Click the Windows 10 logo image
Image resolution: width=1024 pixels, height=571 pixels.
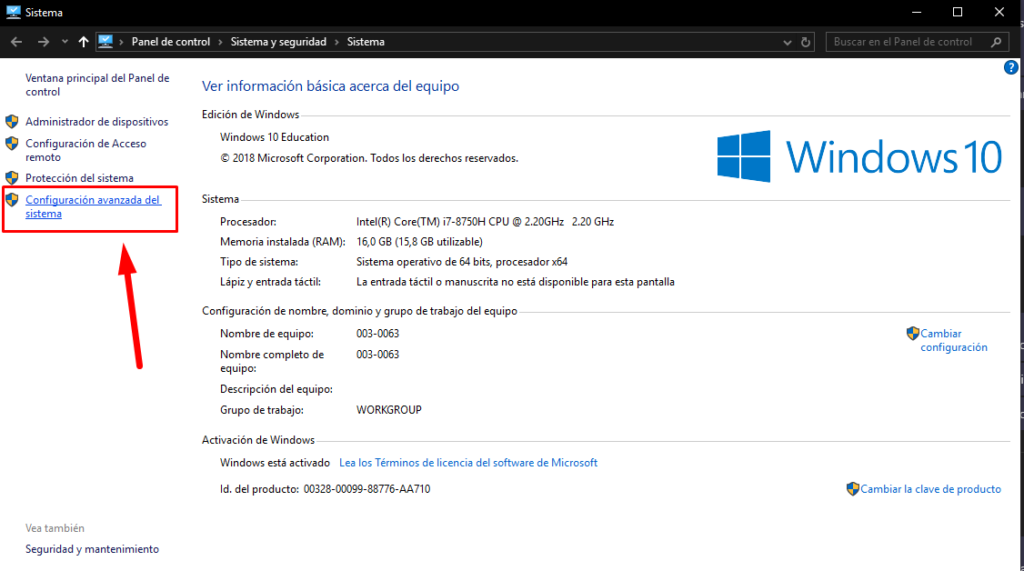click(x=859, y=156)
